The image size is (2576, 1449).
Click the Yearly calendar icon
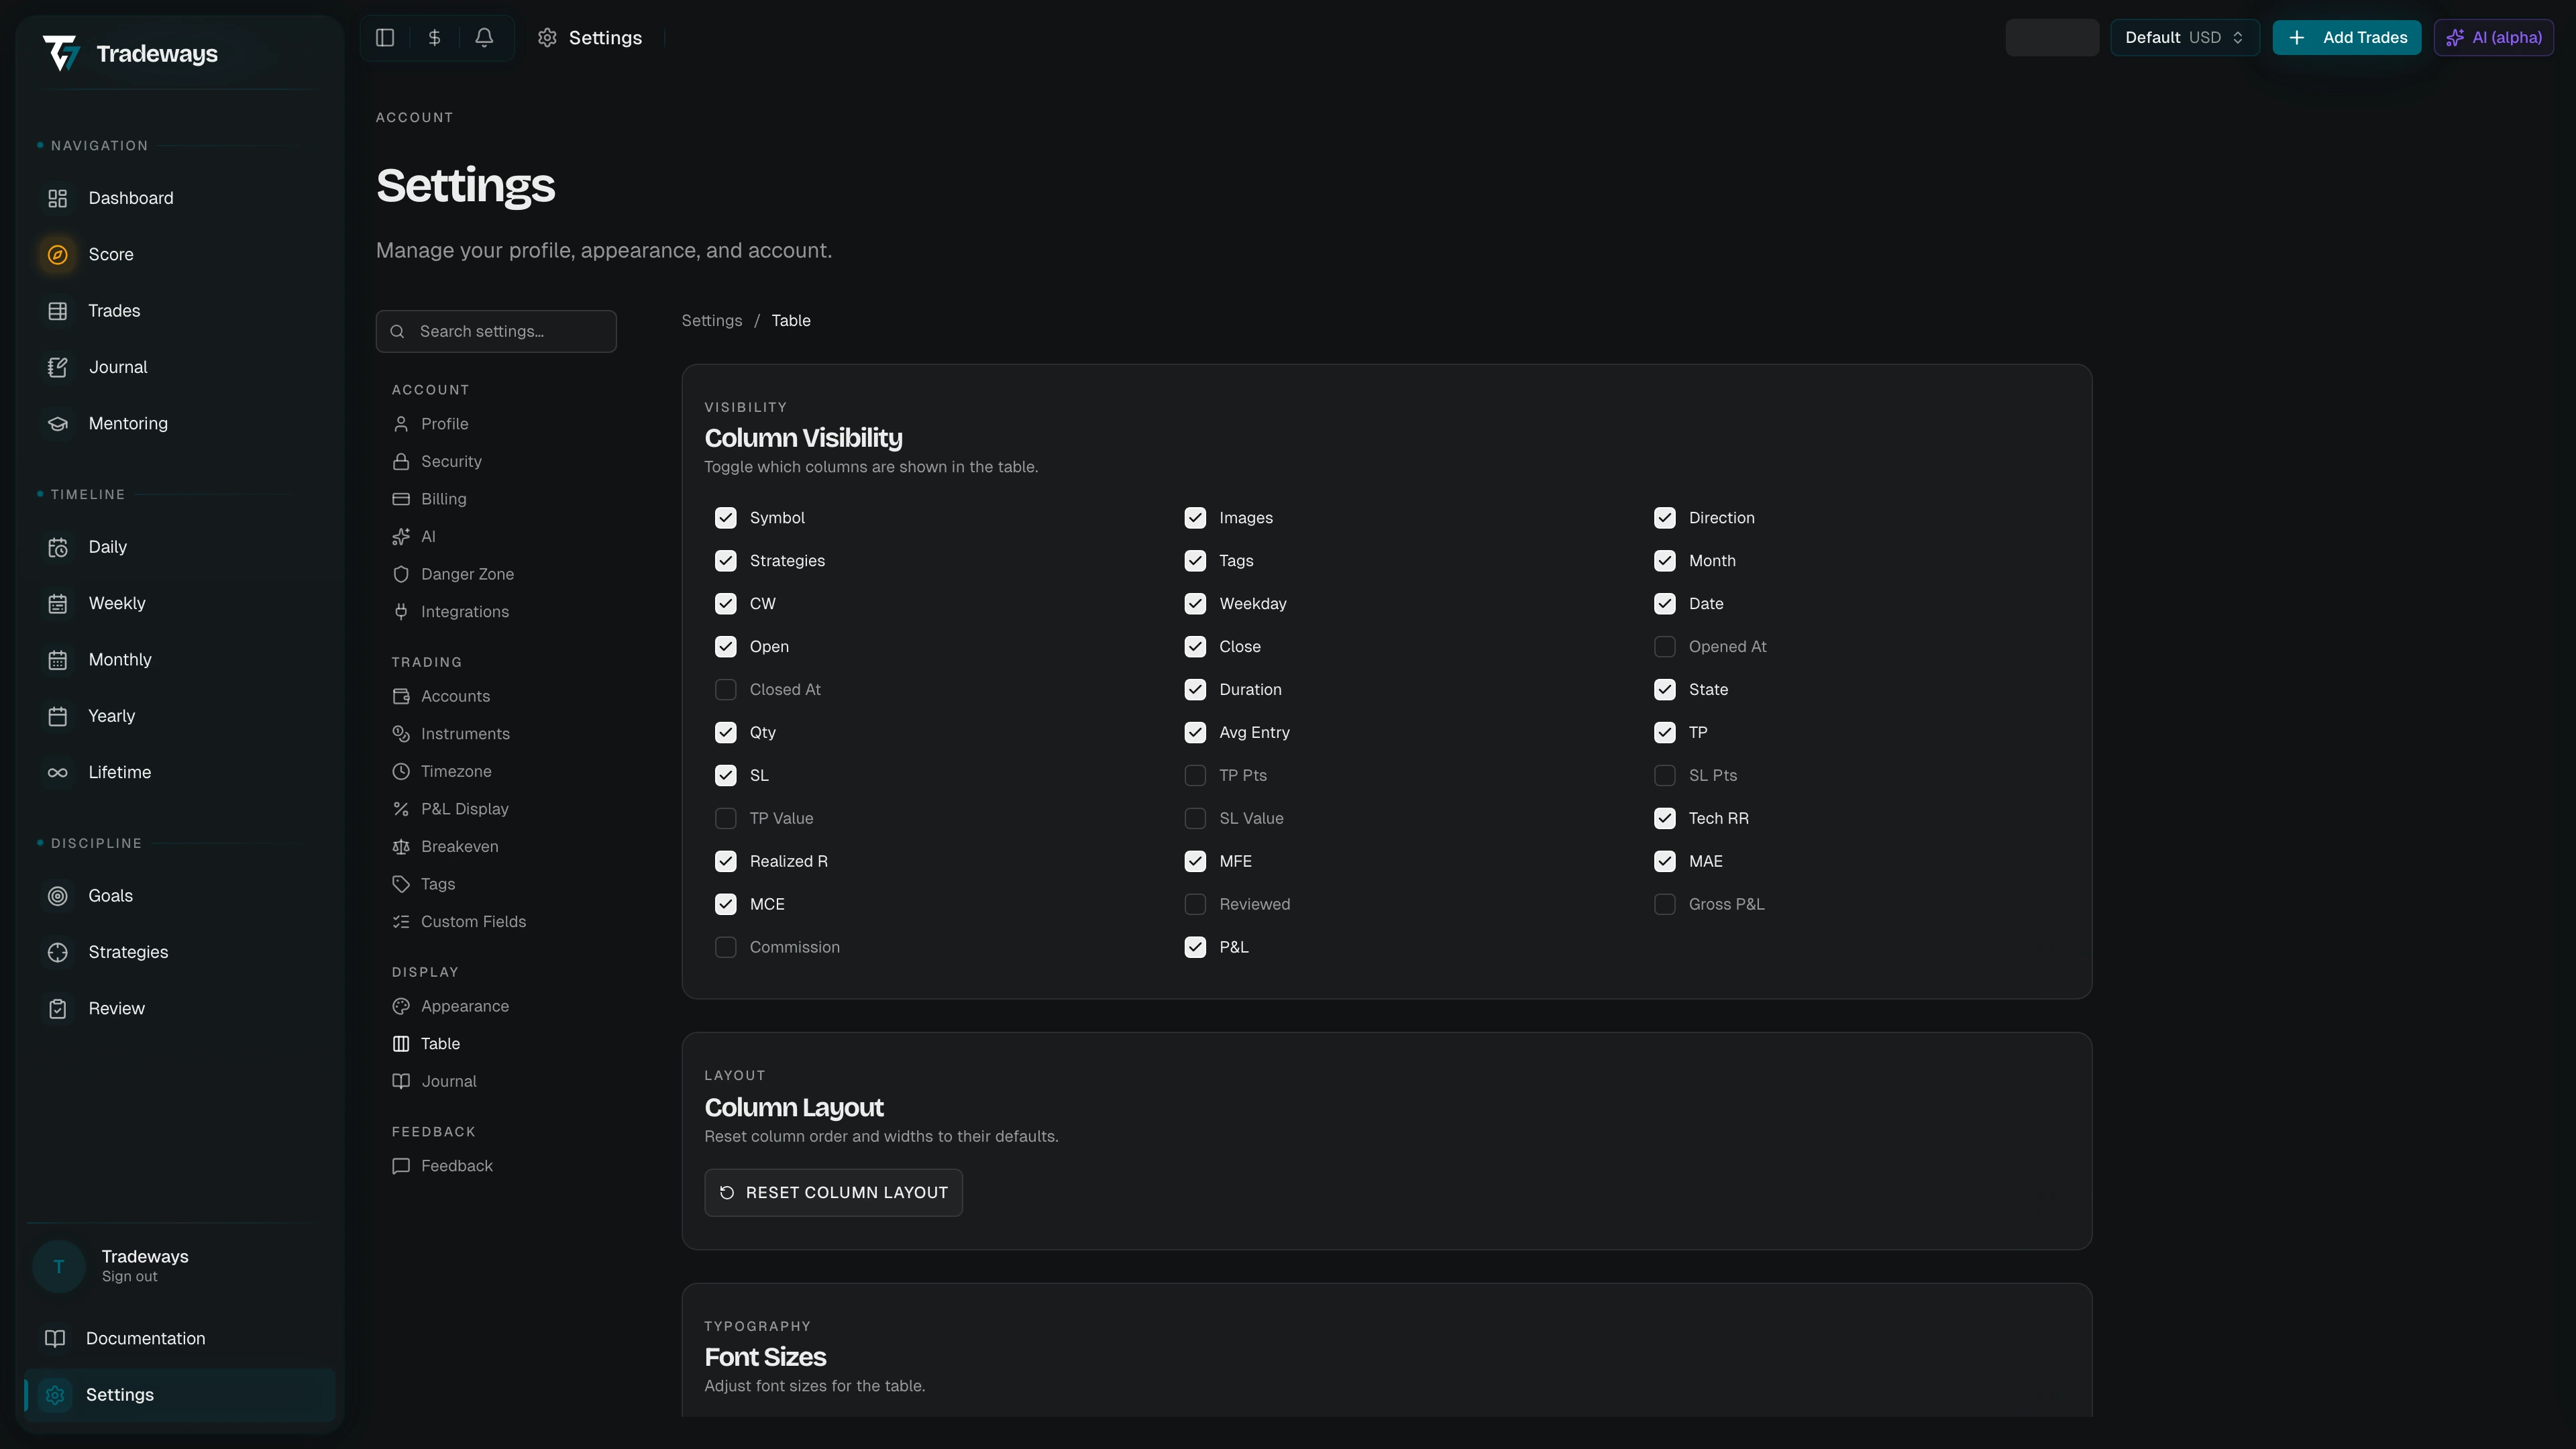[58, 716]
